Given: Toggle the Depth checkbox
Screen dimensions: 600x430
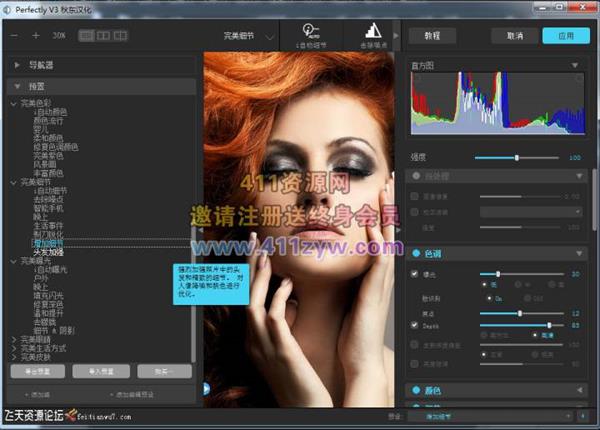Looking at the screenshot, I should point(416,324).
